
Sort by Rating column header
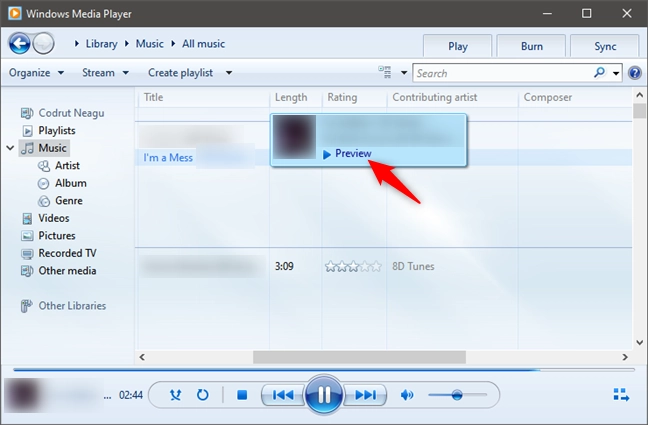[354, 98]
